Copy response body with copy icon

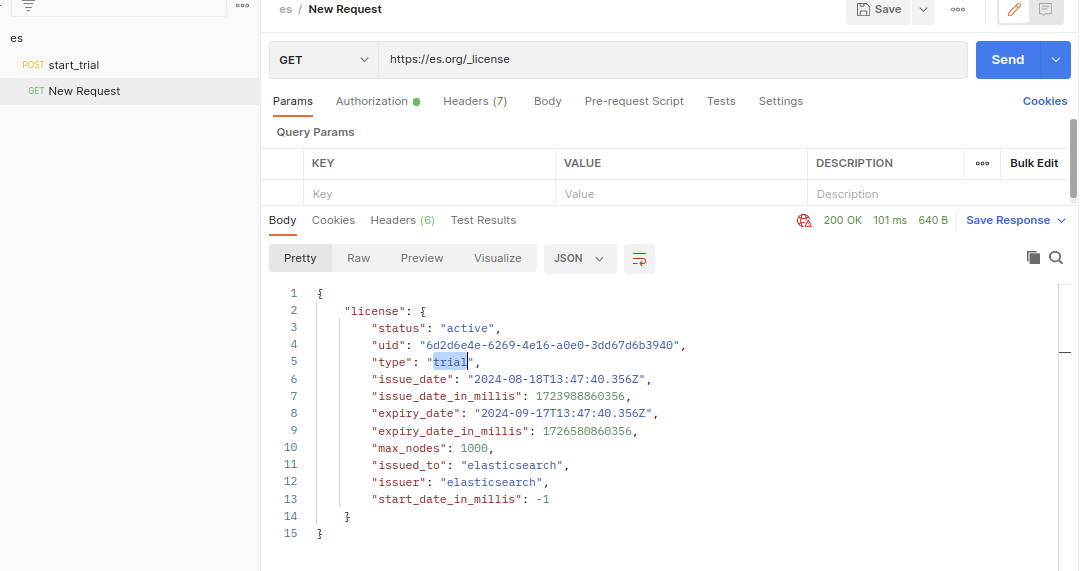point(1033,258)
